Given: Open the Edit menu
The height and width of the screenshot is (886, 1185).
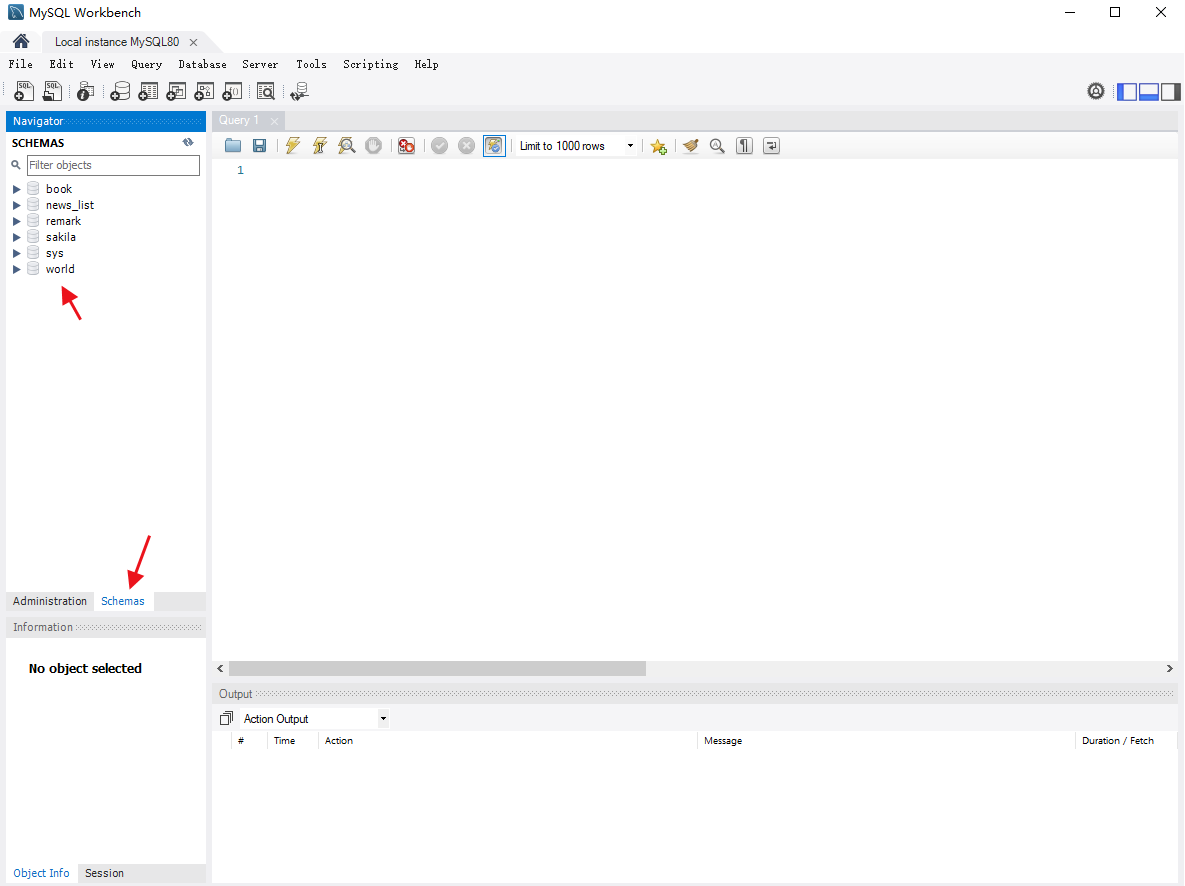Looking at the screenshot, I should click(x=61, y=64).
